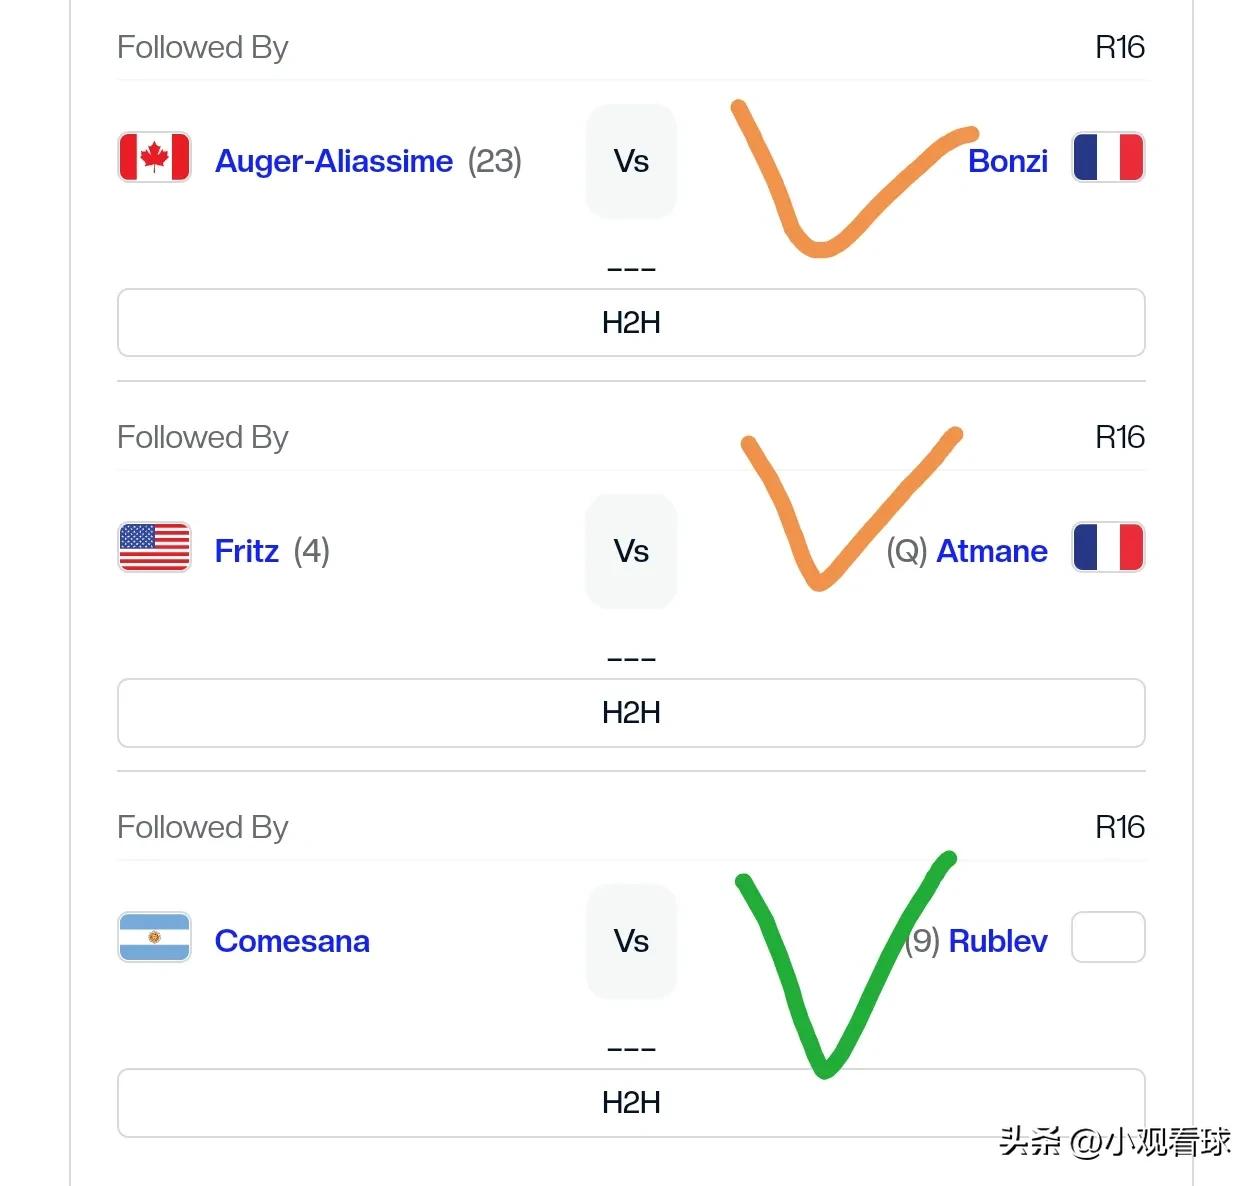Screen dimensions: 1260x1186
Task: Open H2H for Fritz vs Atmane
Action: point(631,713)
